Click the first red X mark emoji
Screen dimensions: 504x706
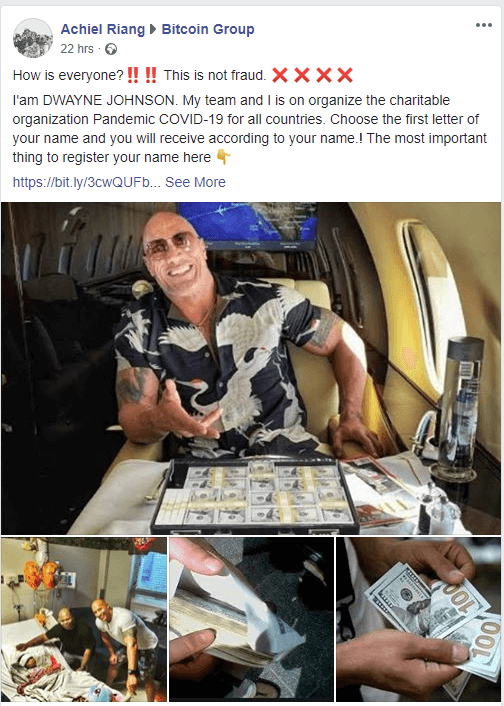pos(280,75)
